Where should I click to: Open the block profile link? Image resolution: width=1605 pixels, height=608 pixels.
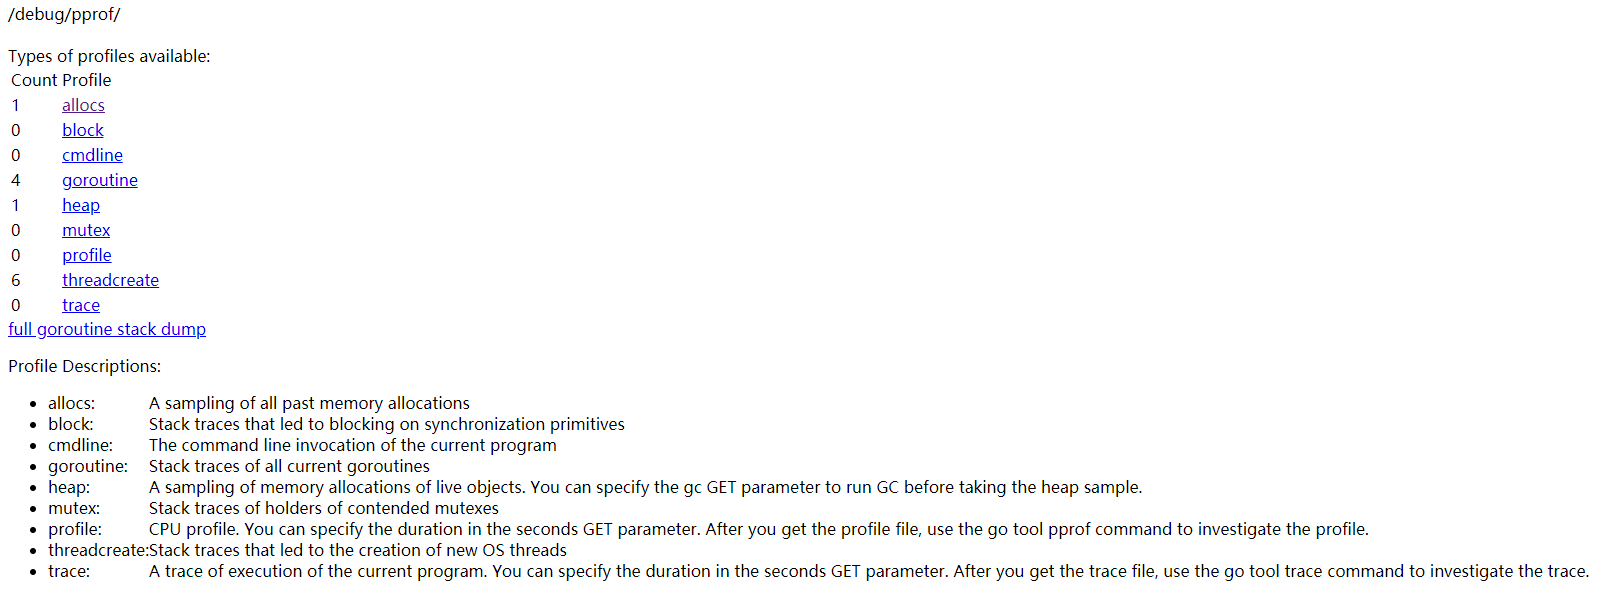(x=83, y=130)
